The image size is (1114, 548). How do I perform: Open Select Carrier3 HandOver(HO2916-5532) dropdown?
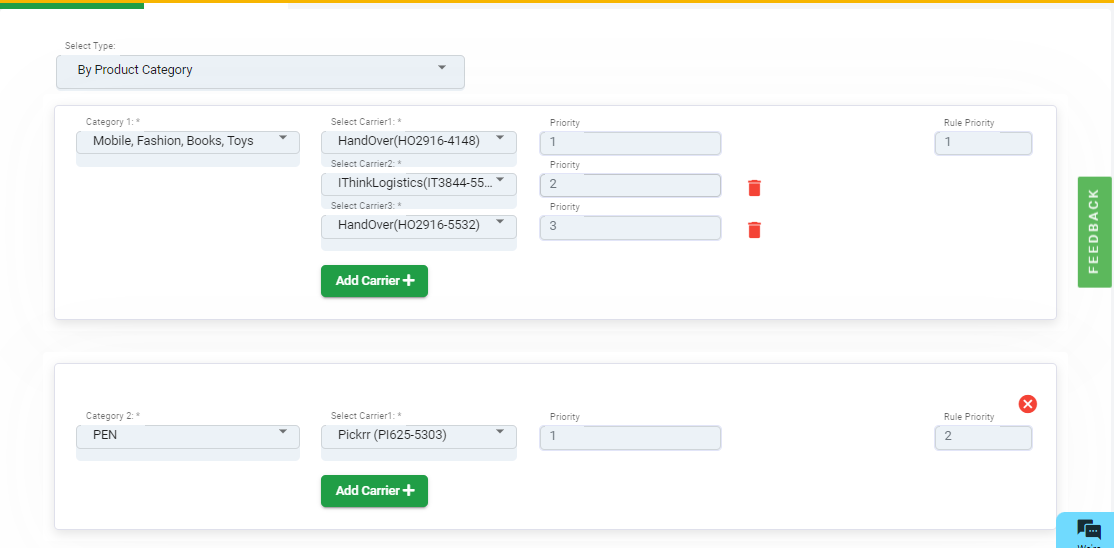tap(418, 227)
